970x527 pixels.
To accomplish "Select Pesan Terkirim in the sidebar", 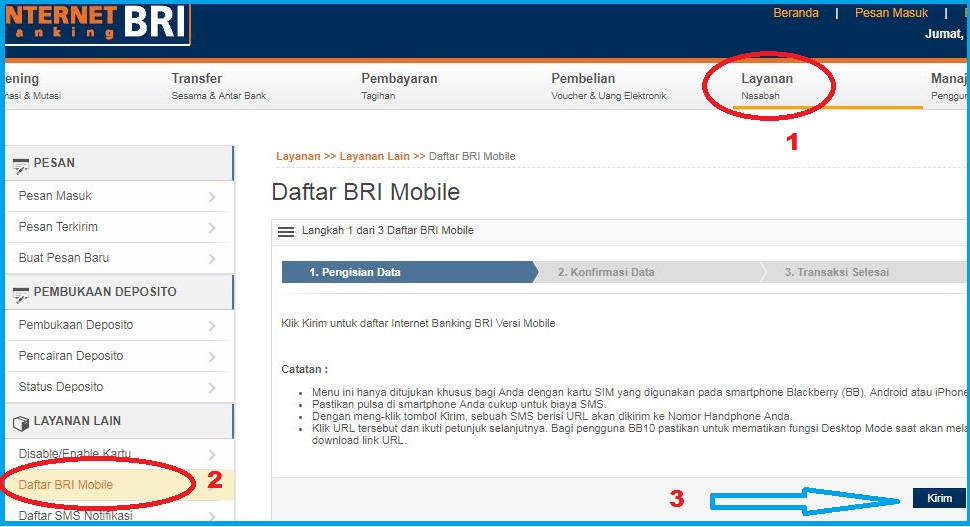I will (119, 227).
